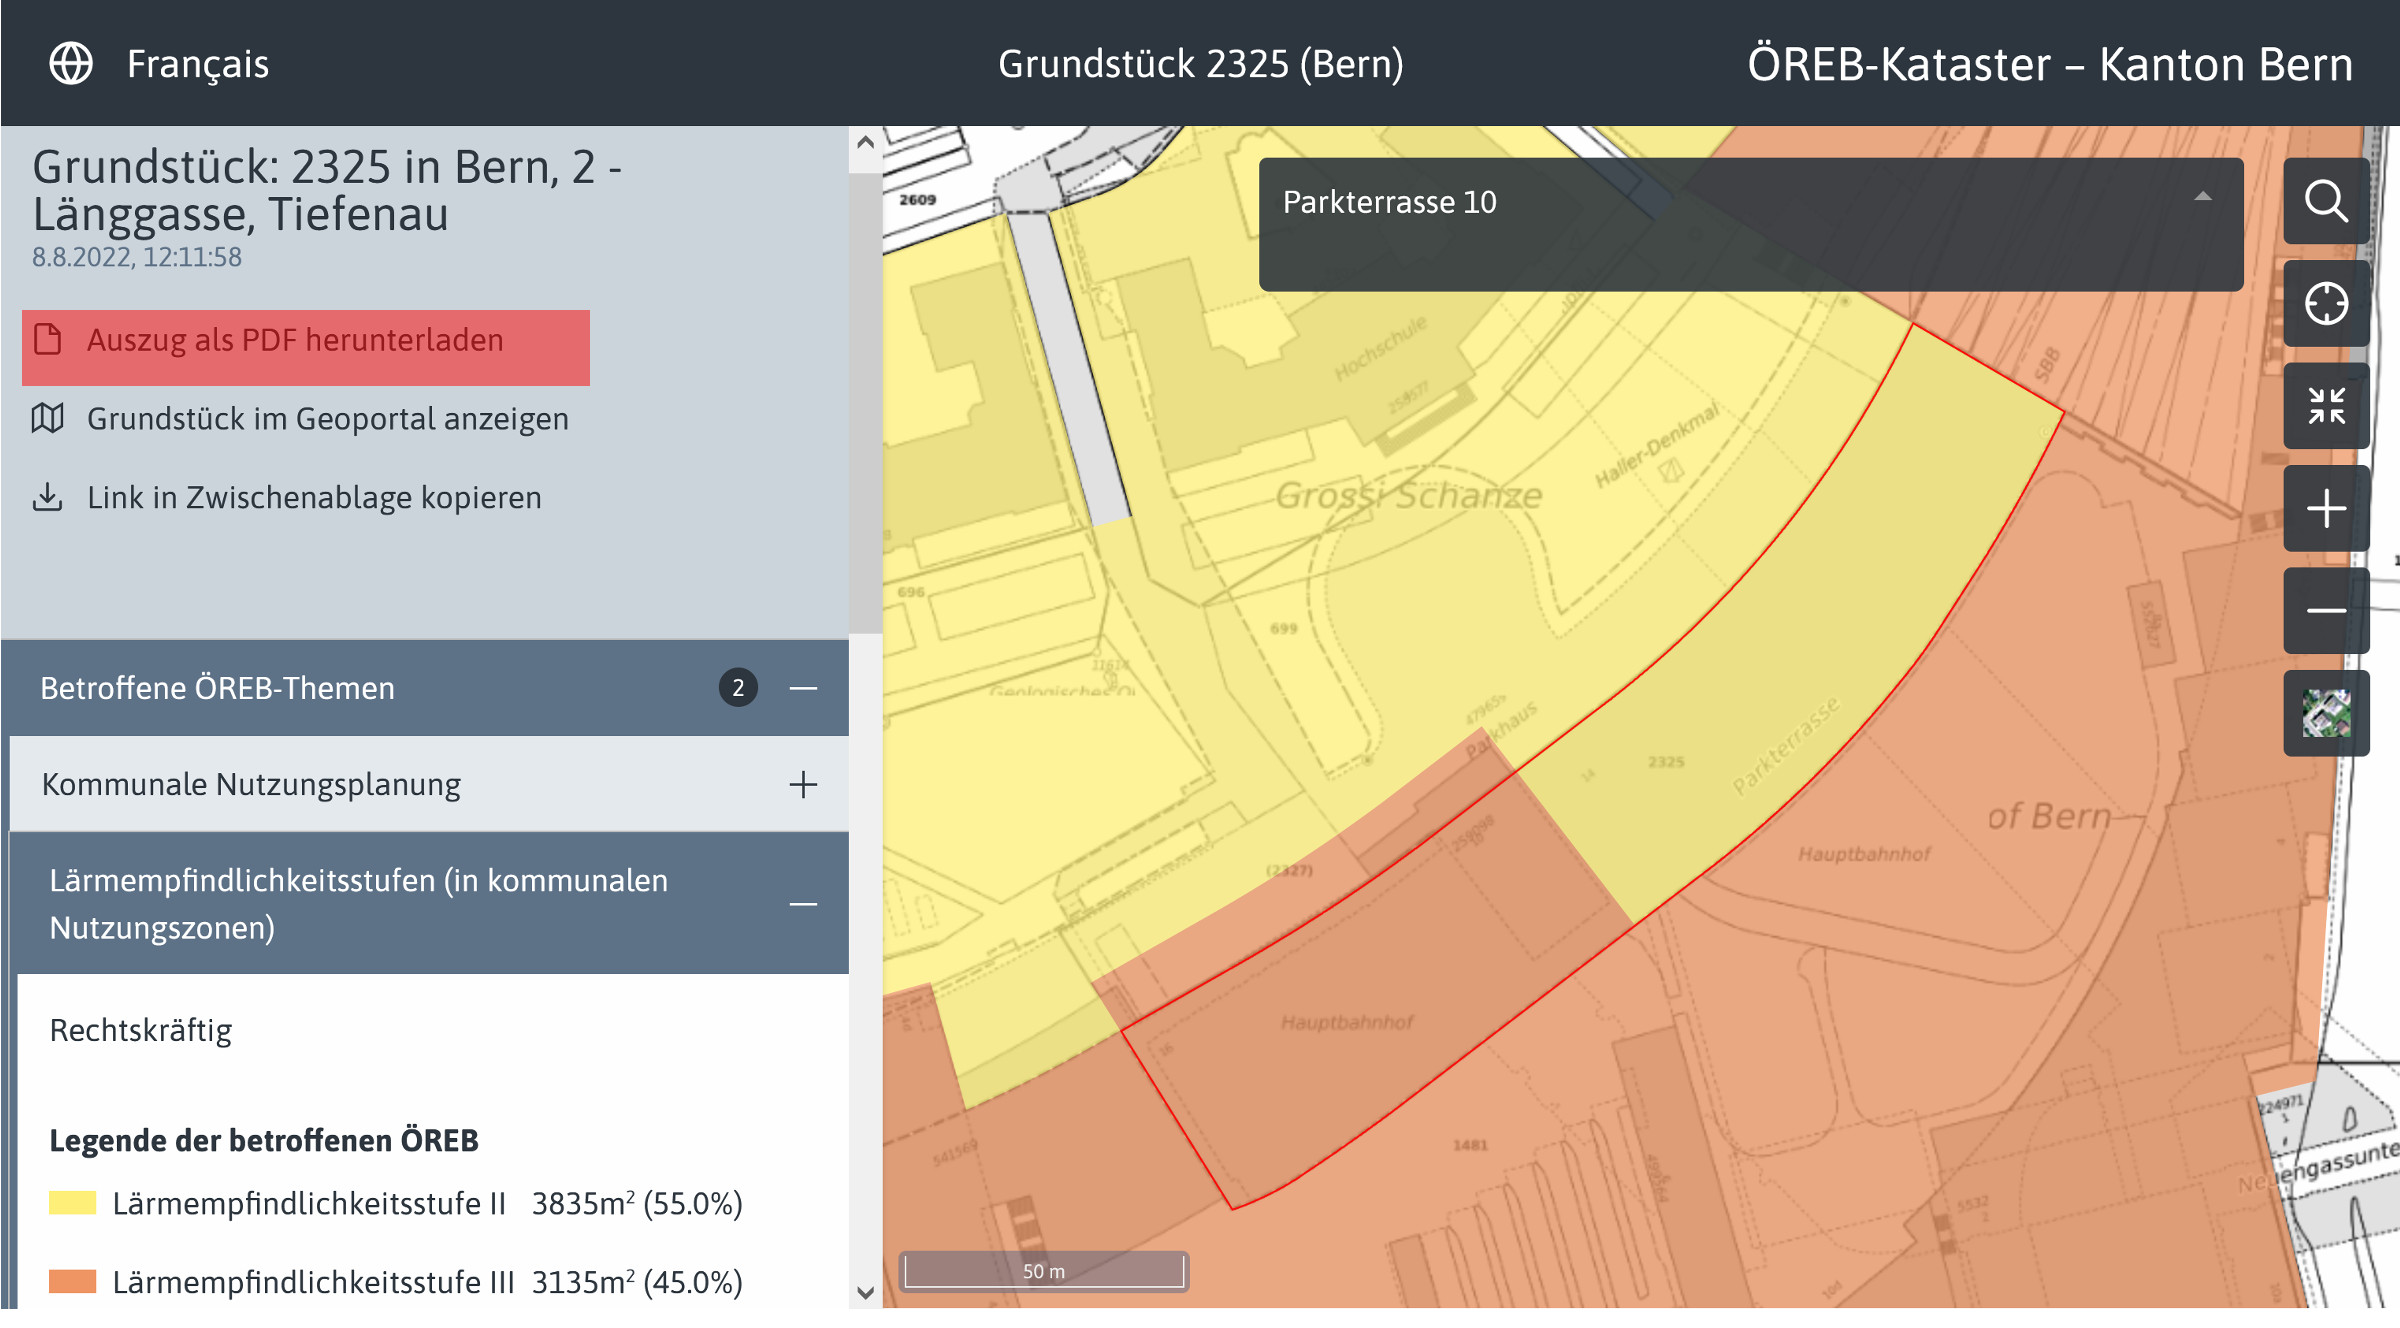Screen dimensions: 2400x1328
Task: Click the badge showing 2 themes
Action: coord(738,688)
